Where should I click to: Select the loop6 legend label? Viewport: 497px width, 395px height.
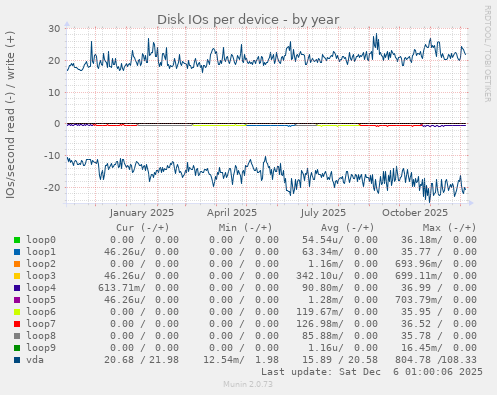coord(41,312)
